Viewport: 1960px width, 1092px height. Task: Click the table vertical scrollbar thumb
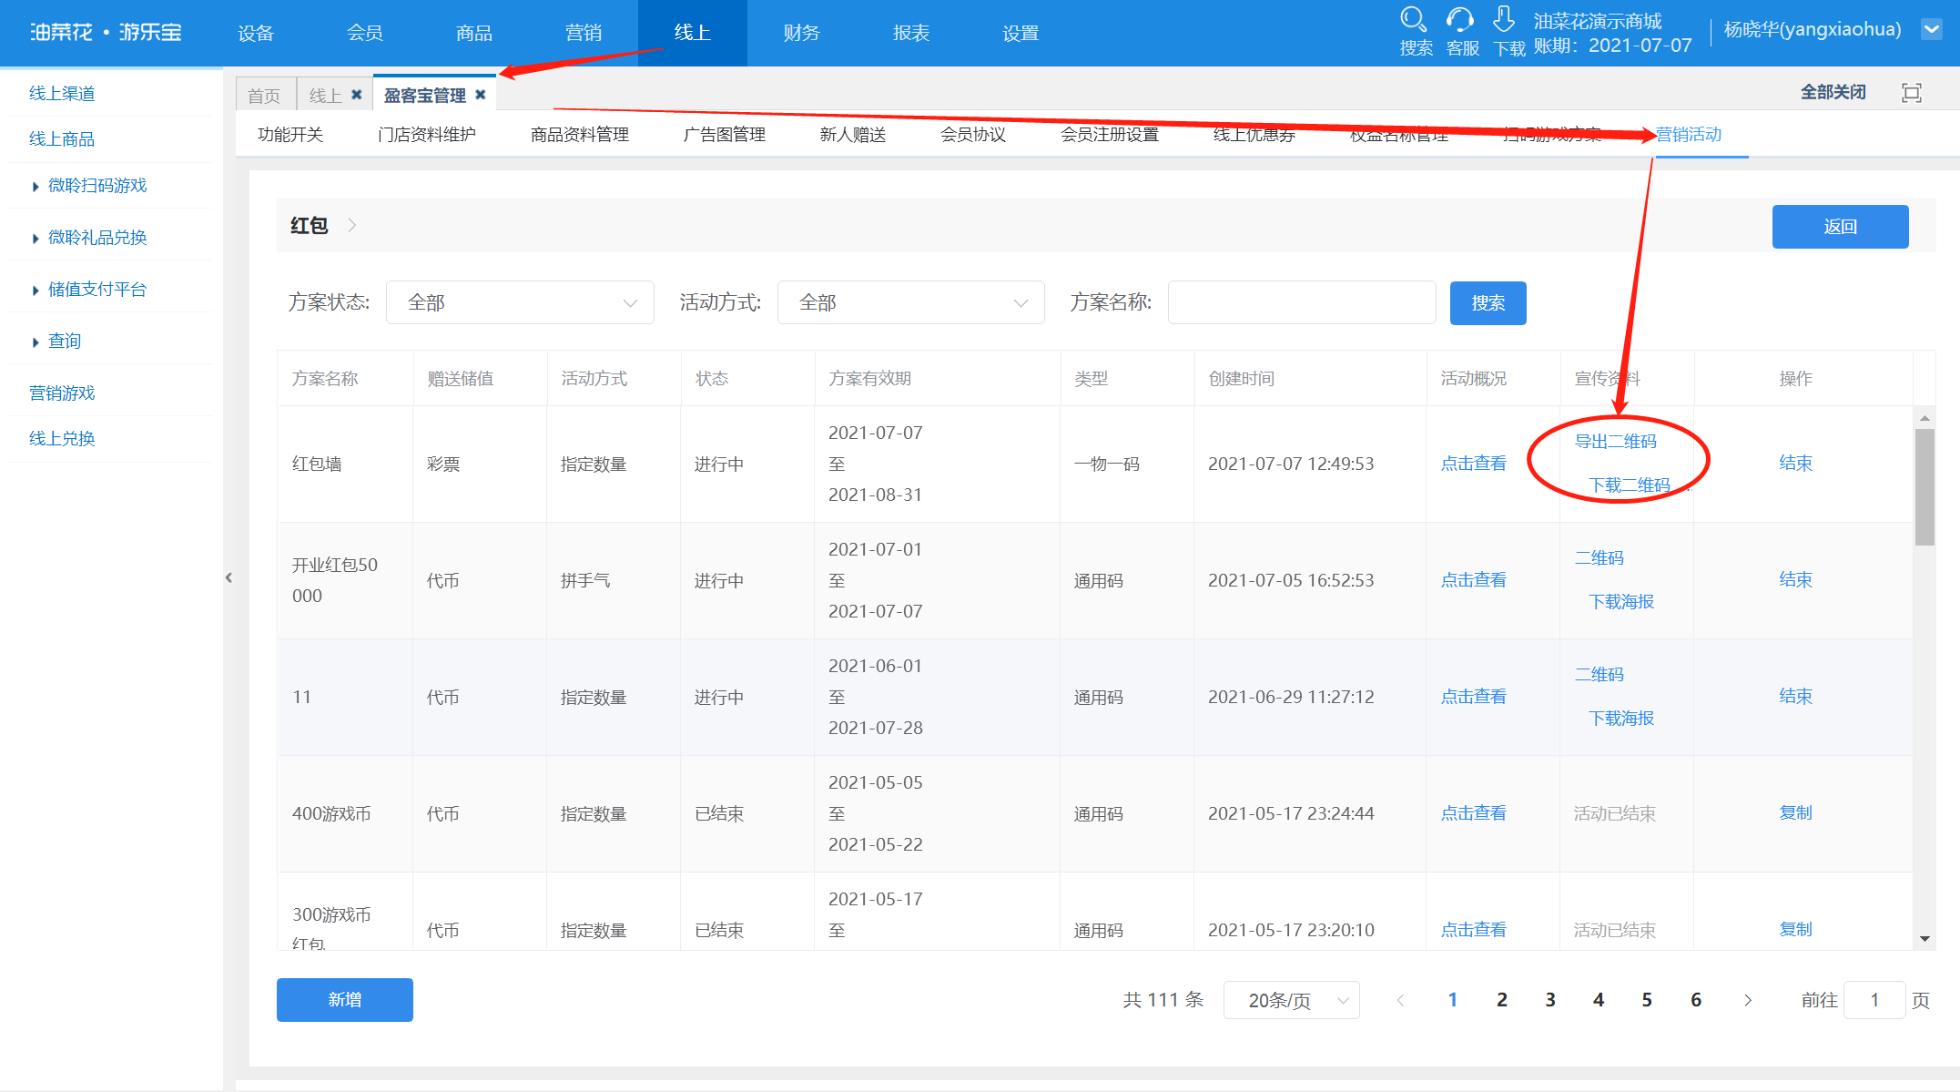click(1924, 487)
